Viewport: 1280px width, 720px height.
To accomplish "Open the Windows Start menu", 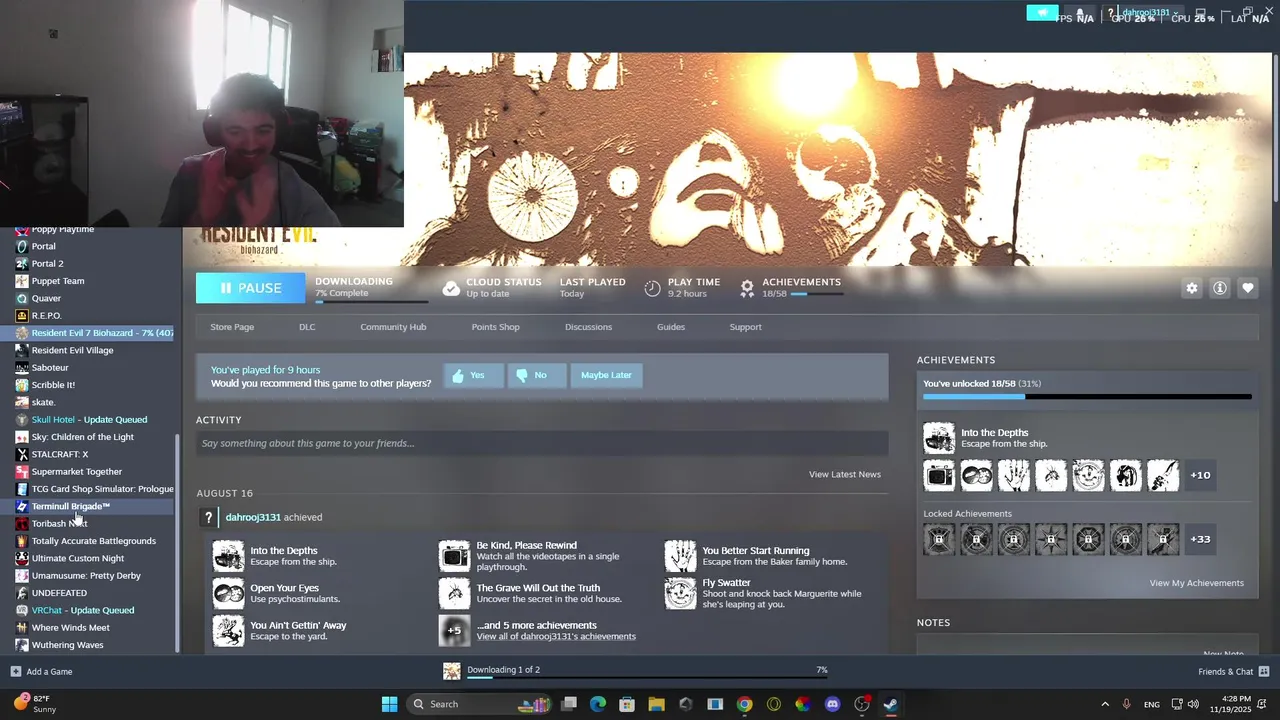I will tap(389, 704).
